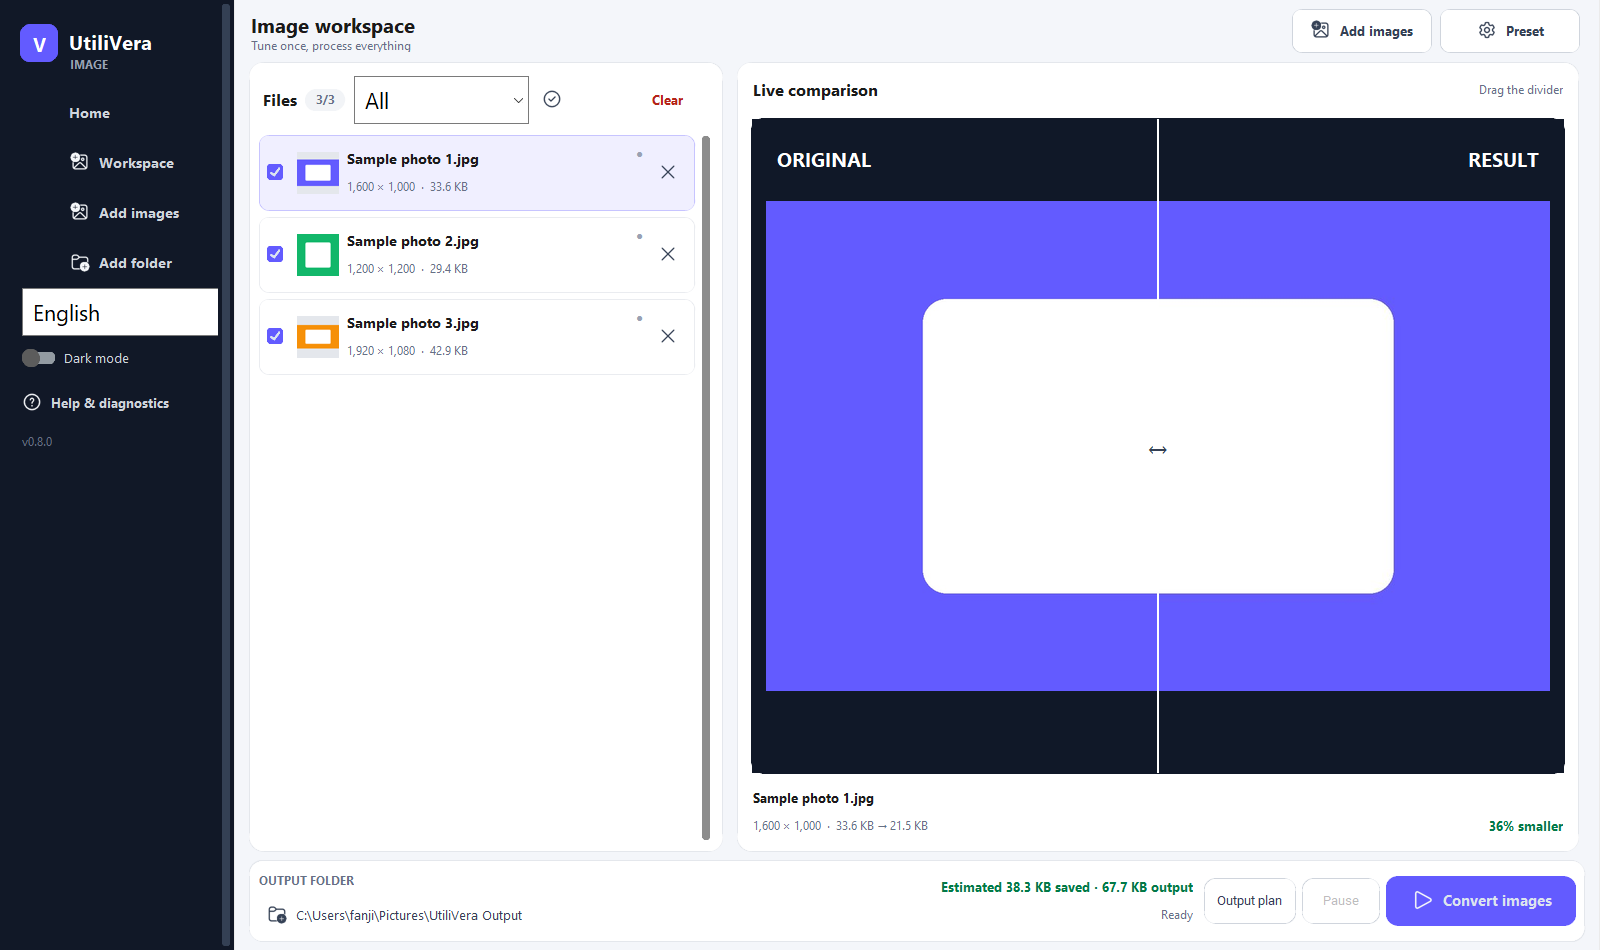Open Workspace from the sidebar
The width and height of the screenshot is (1600, 950).
click(120, 163)
